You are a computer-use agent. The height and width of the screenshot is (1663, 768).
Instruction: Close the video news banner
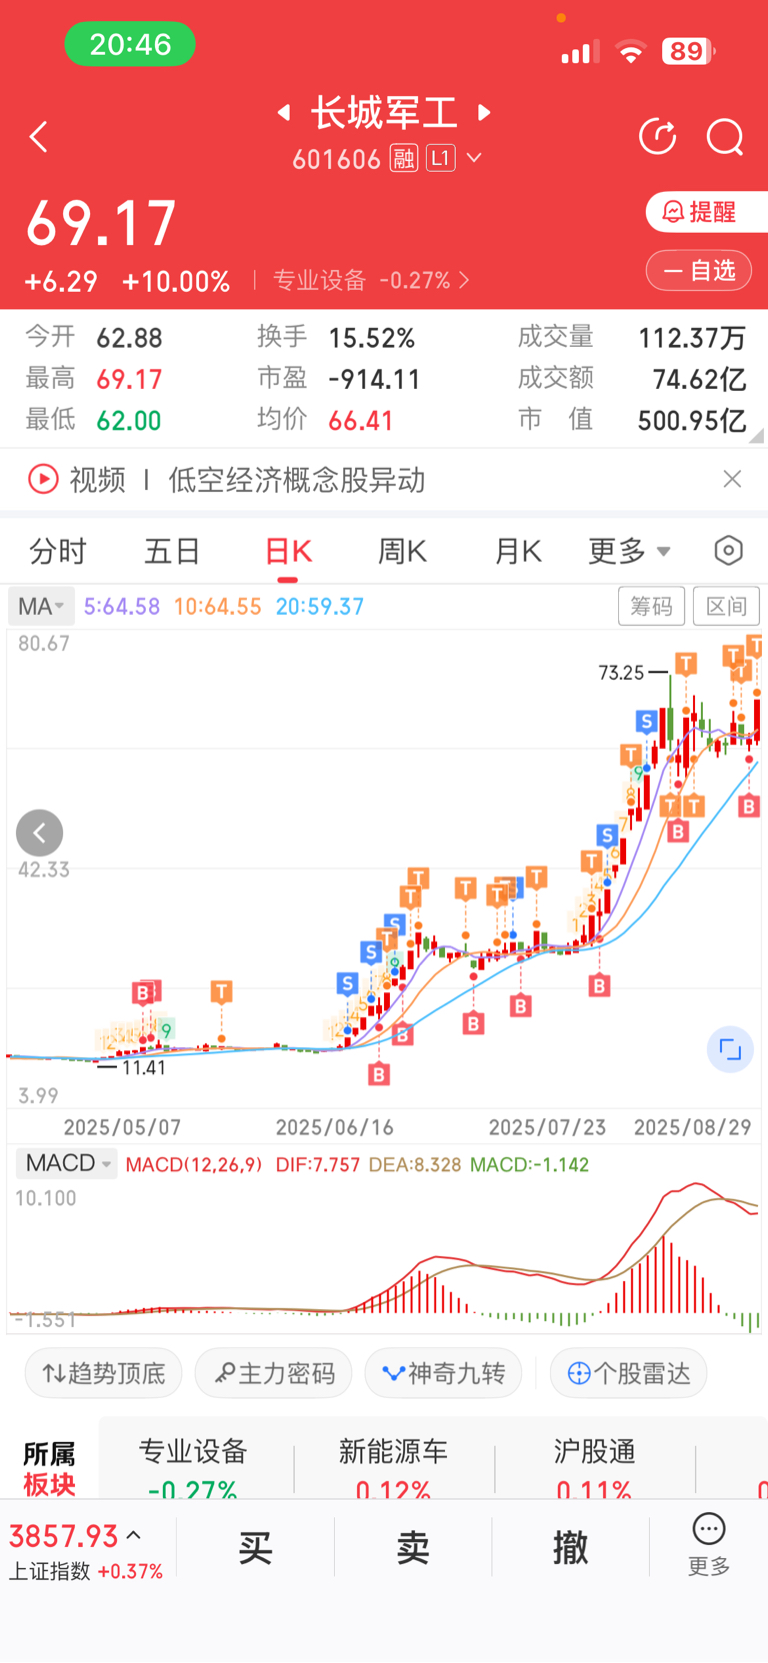(732, 480)
